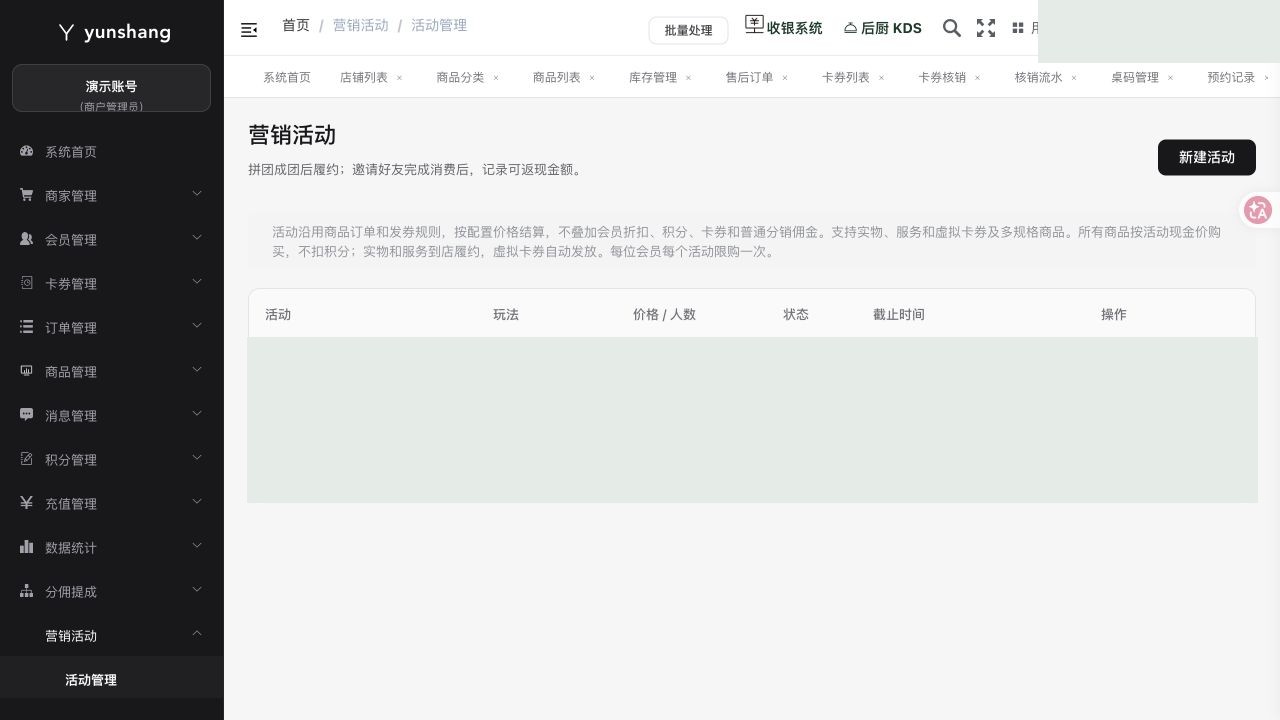The image size is (1280, 720).
Task: Expand the 订单管理 menu chevron
Action: tap(197, 325)
